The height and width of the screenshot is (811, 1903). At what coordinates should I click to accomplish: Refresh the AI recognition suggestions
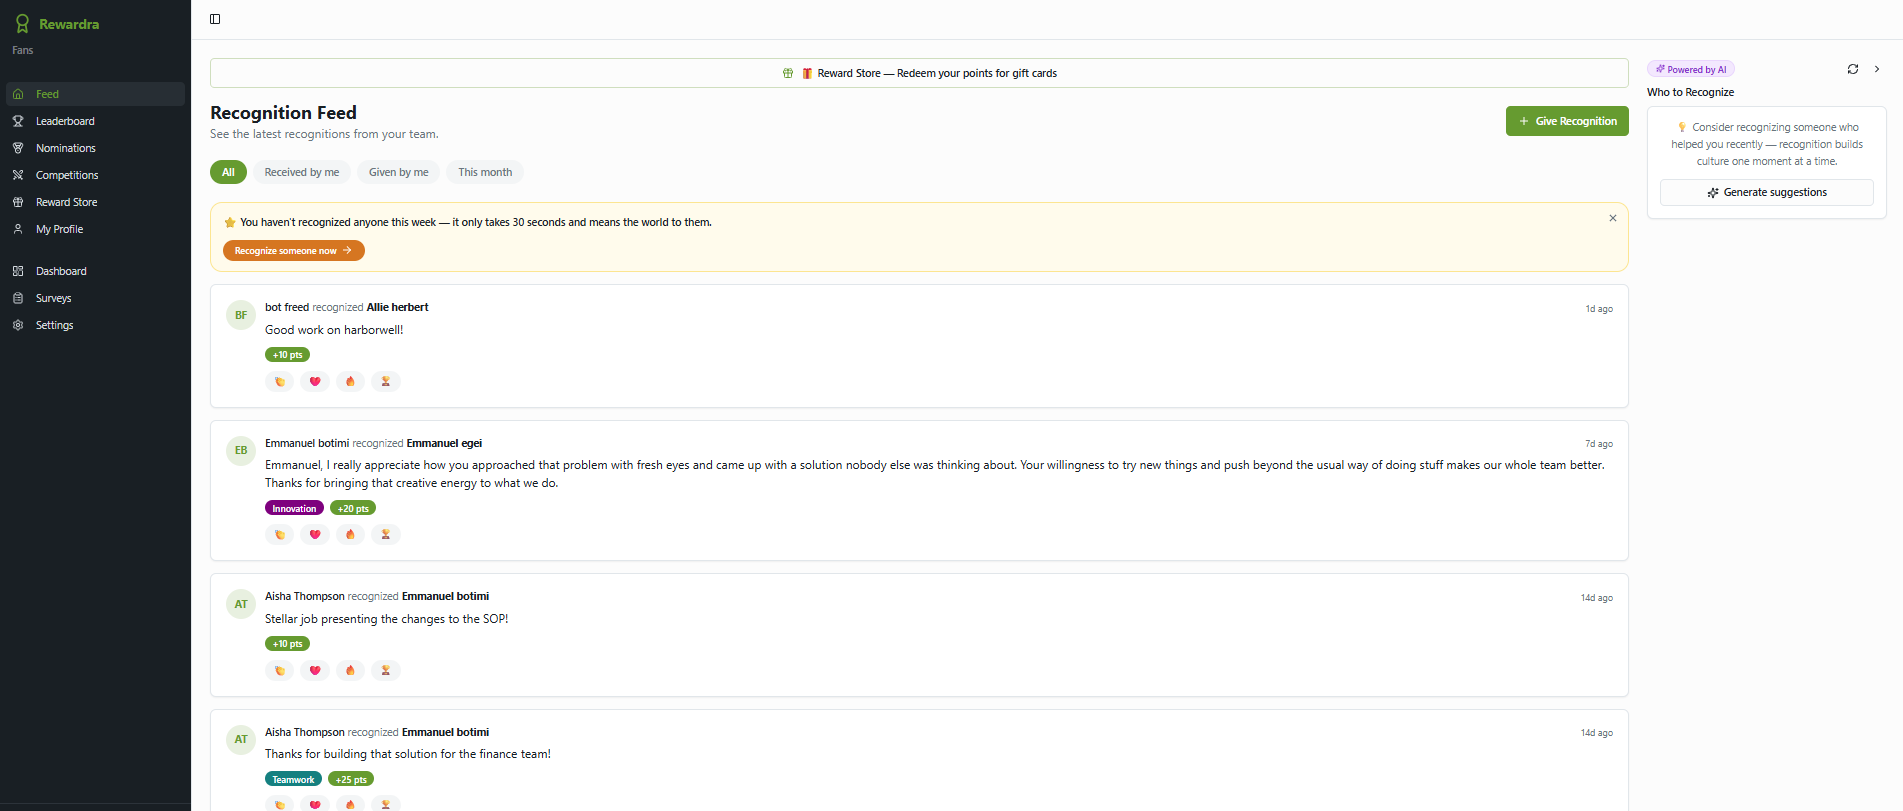tap(1853, 69)
